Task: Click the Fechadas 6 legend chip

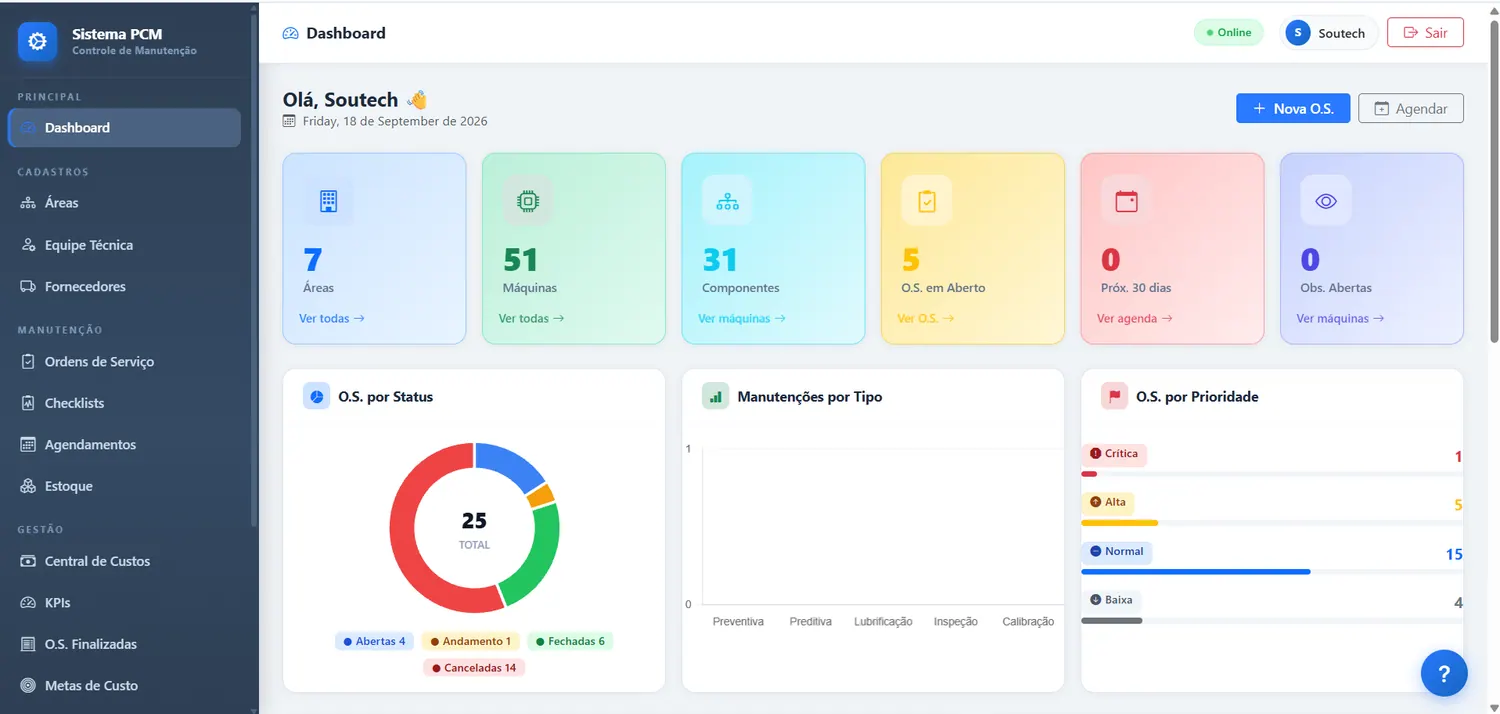Action: pyautogui.click(x=570, y=641)
